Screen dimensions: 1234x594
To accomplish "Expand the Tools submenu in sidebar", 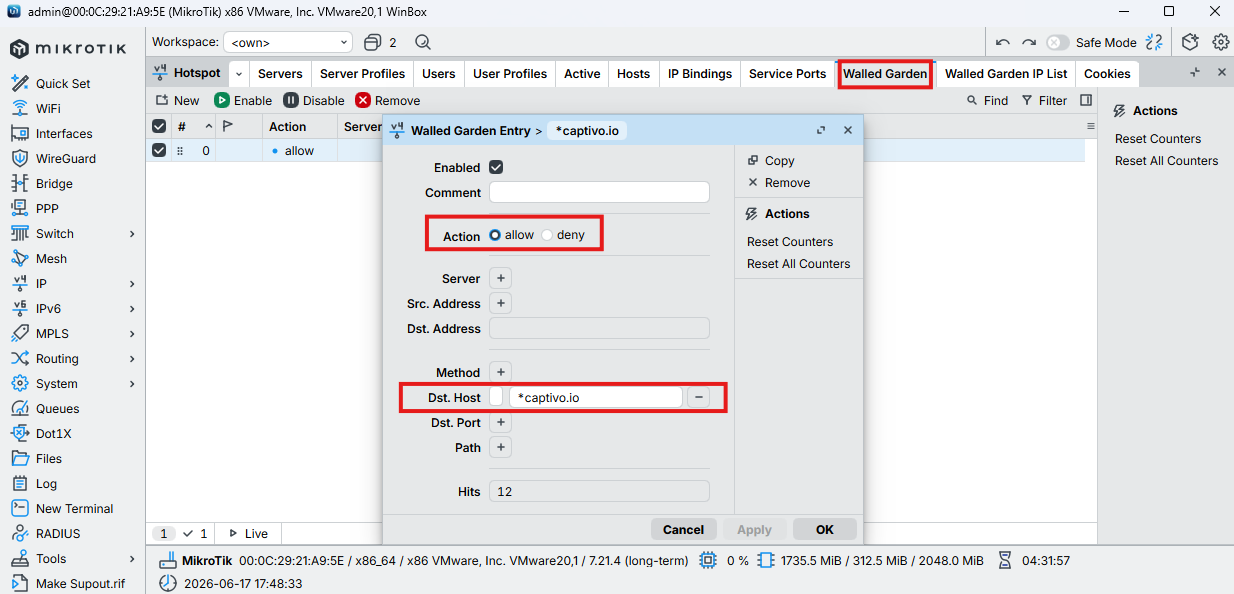I will point(132,558).
